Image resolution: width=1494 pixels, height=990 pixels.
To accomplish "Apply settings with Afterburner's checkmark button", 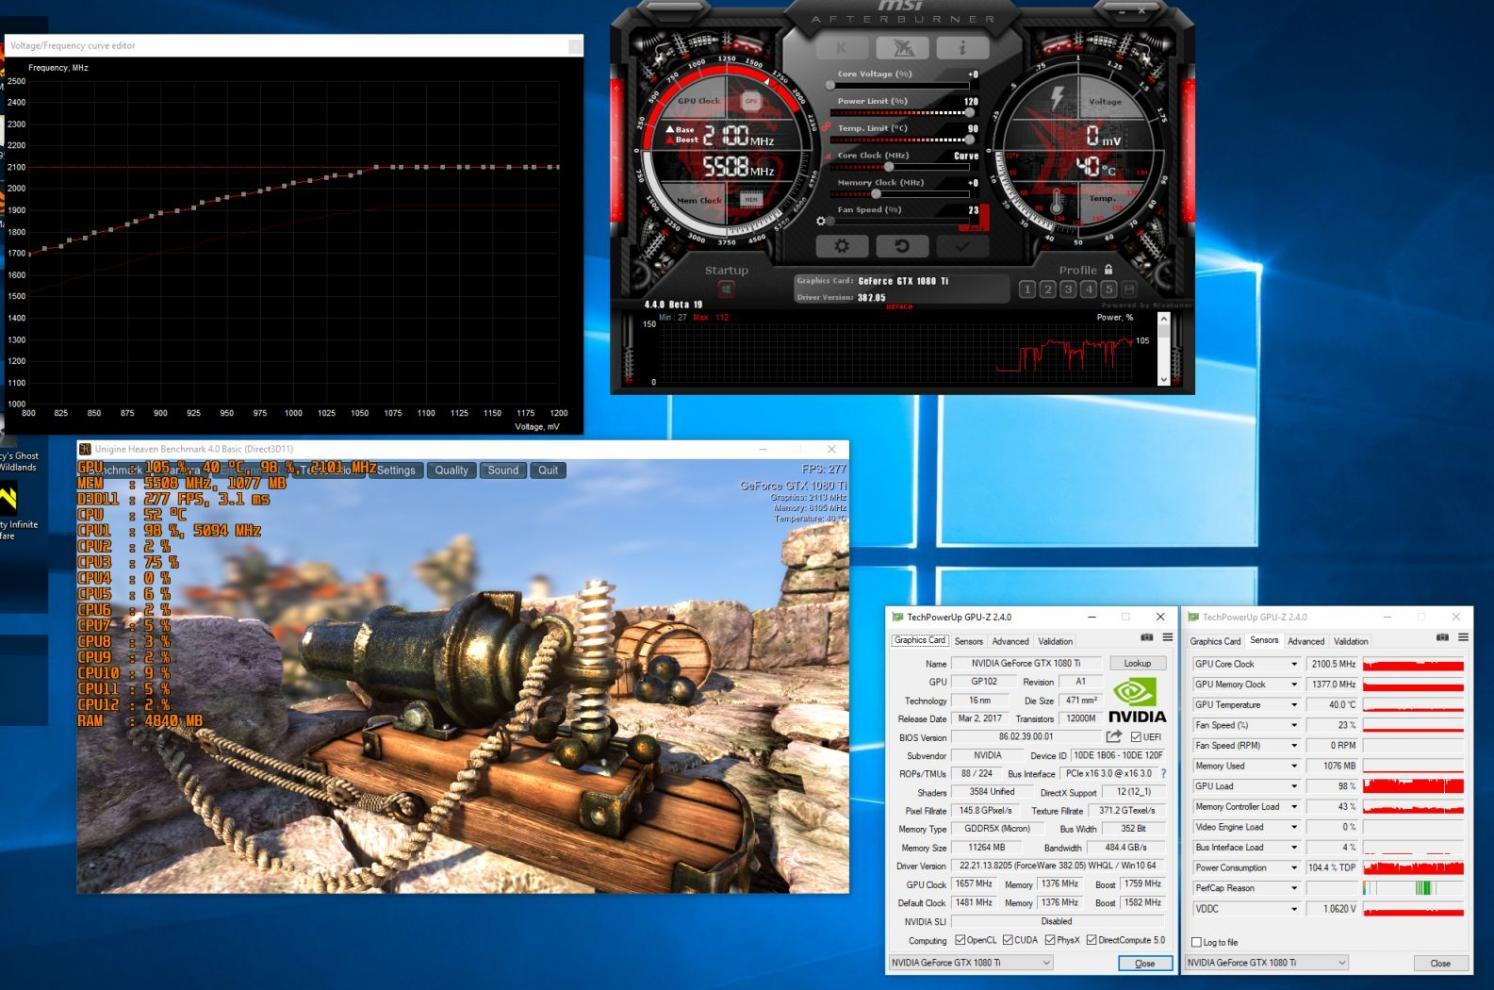I will click(x=962, y=245).
